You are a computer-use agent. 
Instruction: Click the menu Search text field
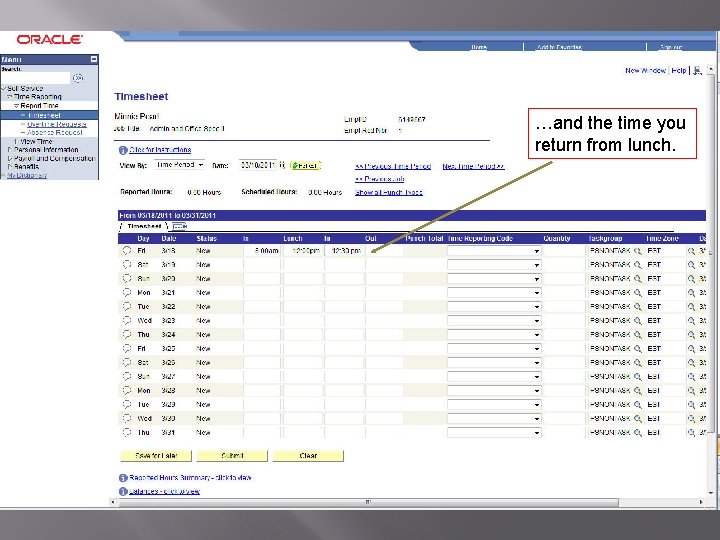[36, 78]
